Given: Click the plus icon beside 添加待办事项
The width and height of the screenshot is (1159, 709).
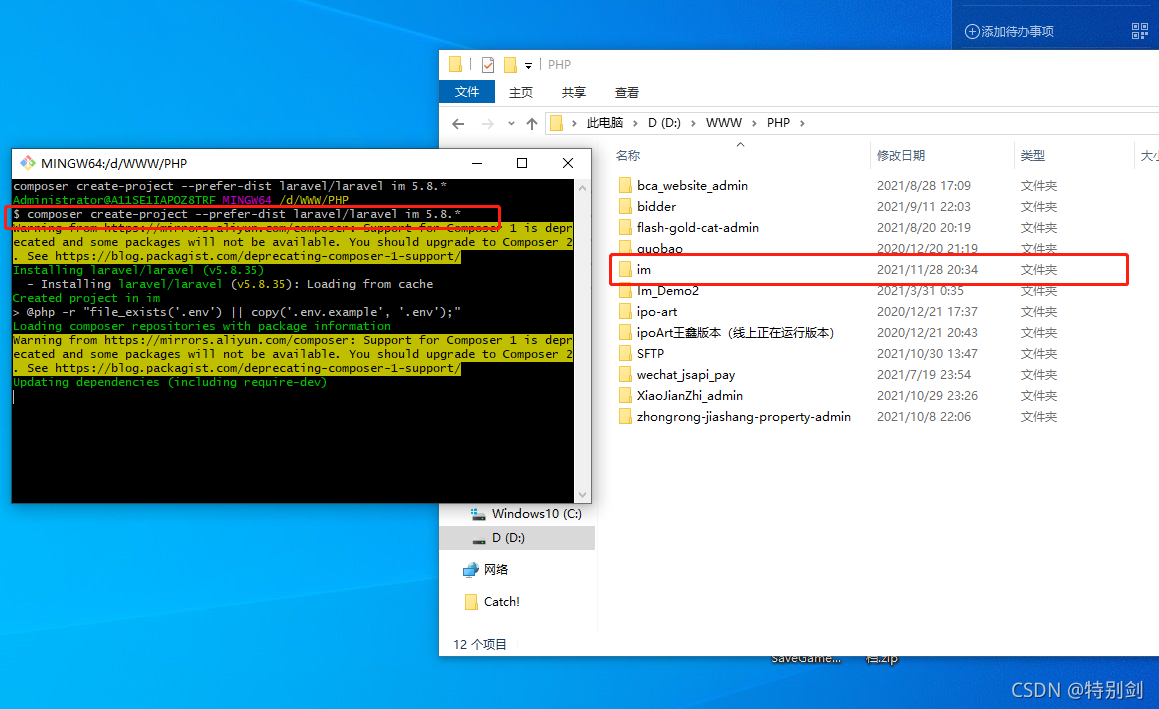Looking at the screenshot, I should 973,31.
